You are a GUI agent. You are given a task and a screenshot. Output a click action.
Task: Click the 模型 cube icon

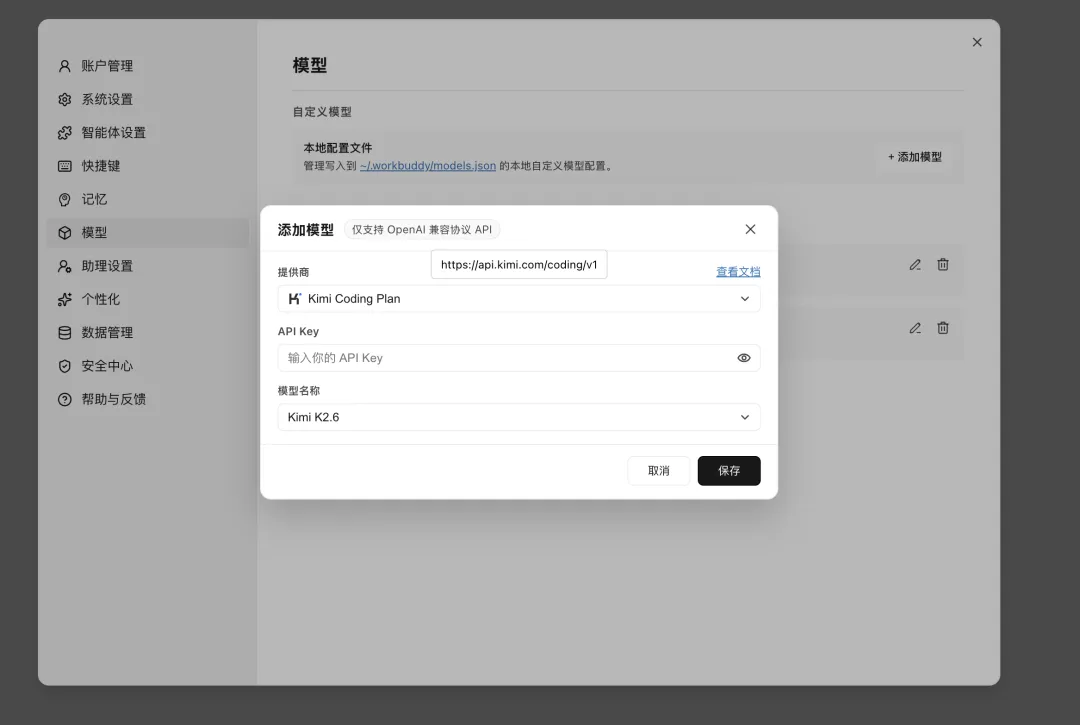(x=65, y=233)
